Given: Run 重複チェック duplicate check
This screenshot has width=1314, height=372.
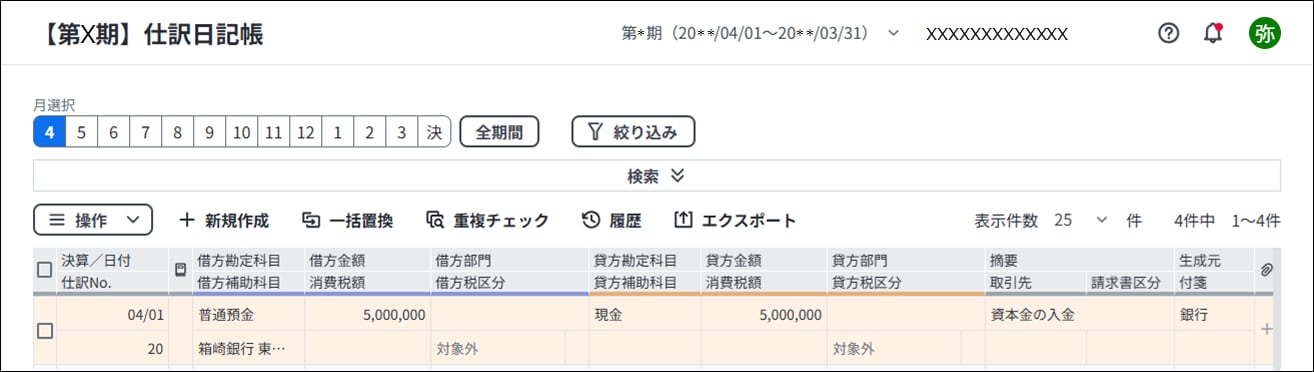Looking at the screenshot, I should (487, 220).
